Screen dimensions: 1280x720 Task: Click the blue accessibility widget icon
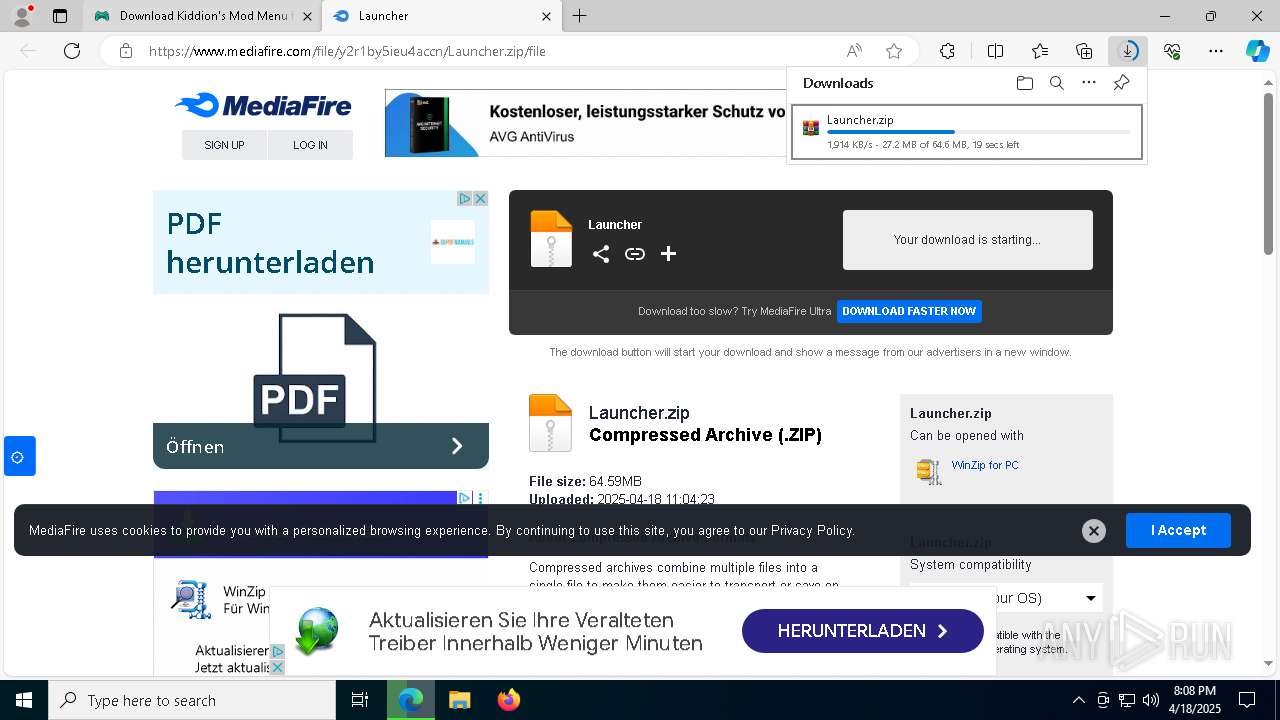19,457
